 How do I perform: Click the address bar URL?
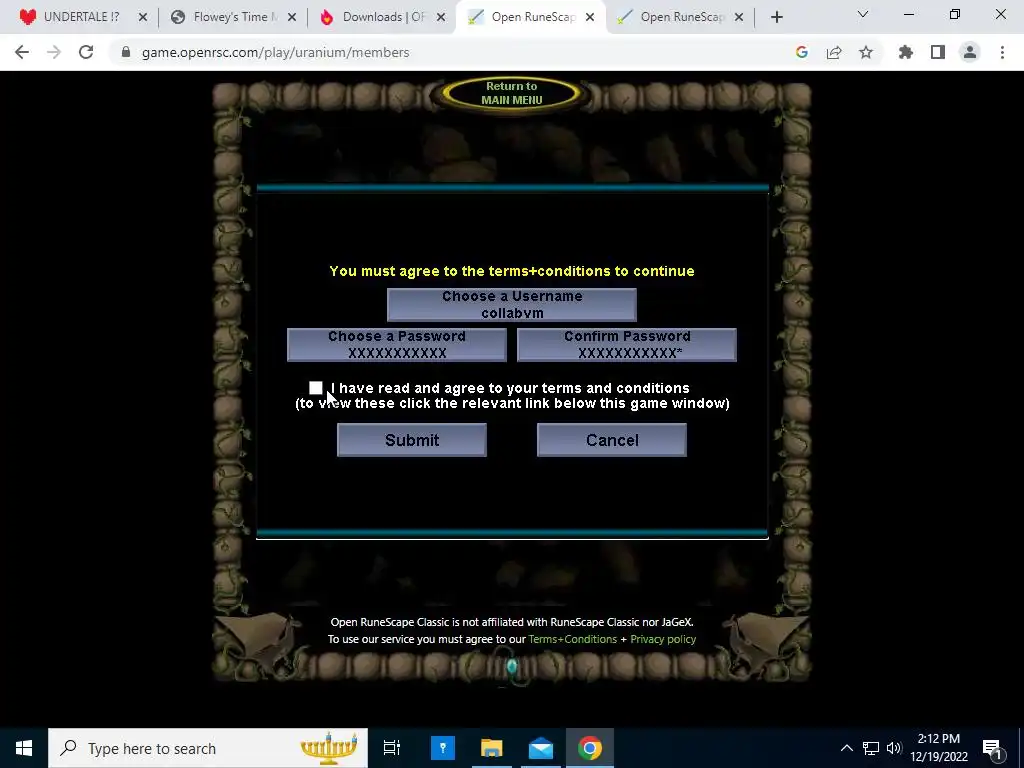[276, 52]
